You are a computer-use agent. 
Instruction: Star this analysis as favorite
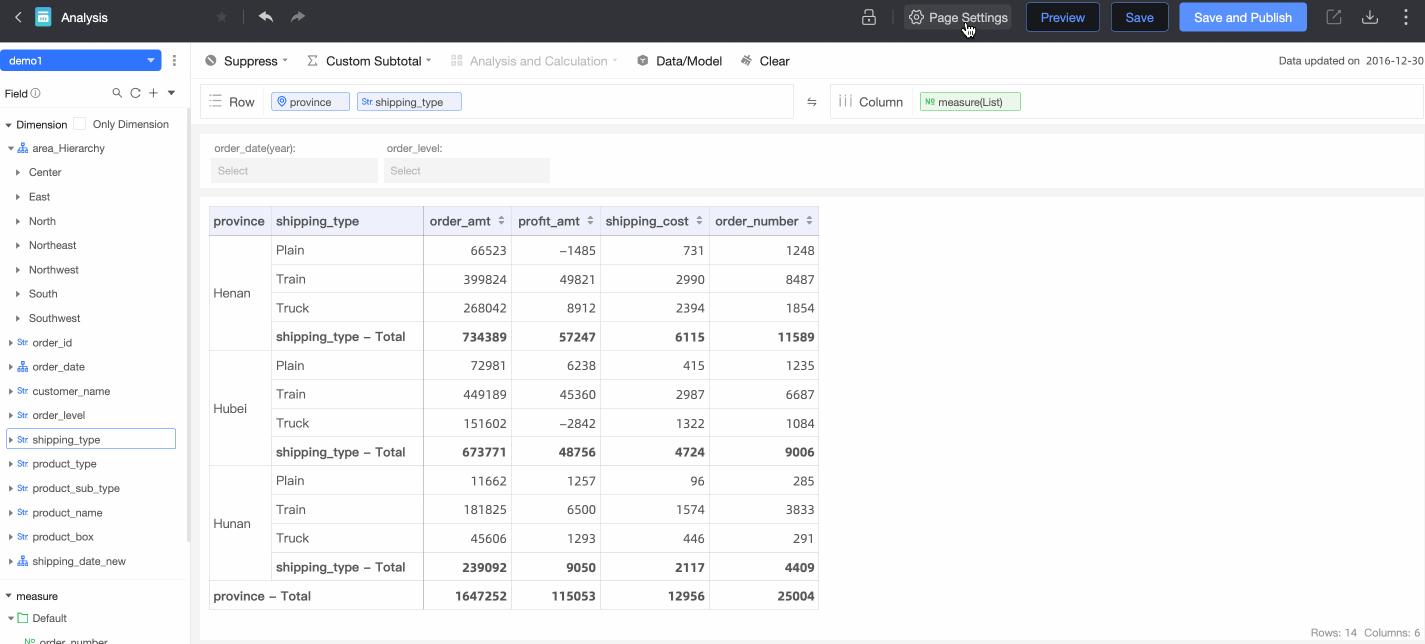(222, 17)
